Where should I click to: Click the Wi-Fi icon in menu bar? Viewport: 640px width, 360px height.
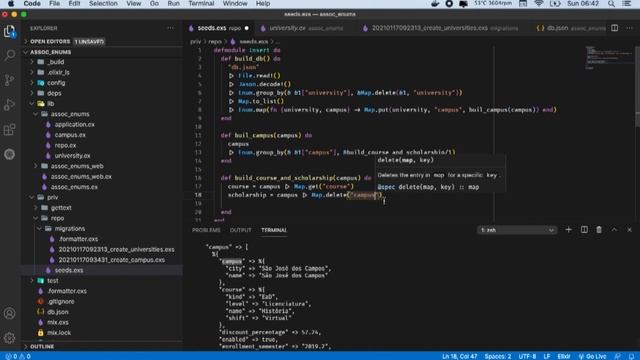coord(539,4)
